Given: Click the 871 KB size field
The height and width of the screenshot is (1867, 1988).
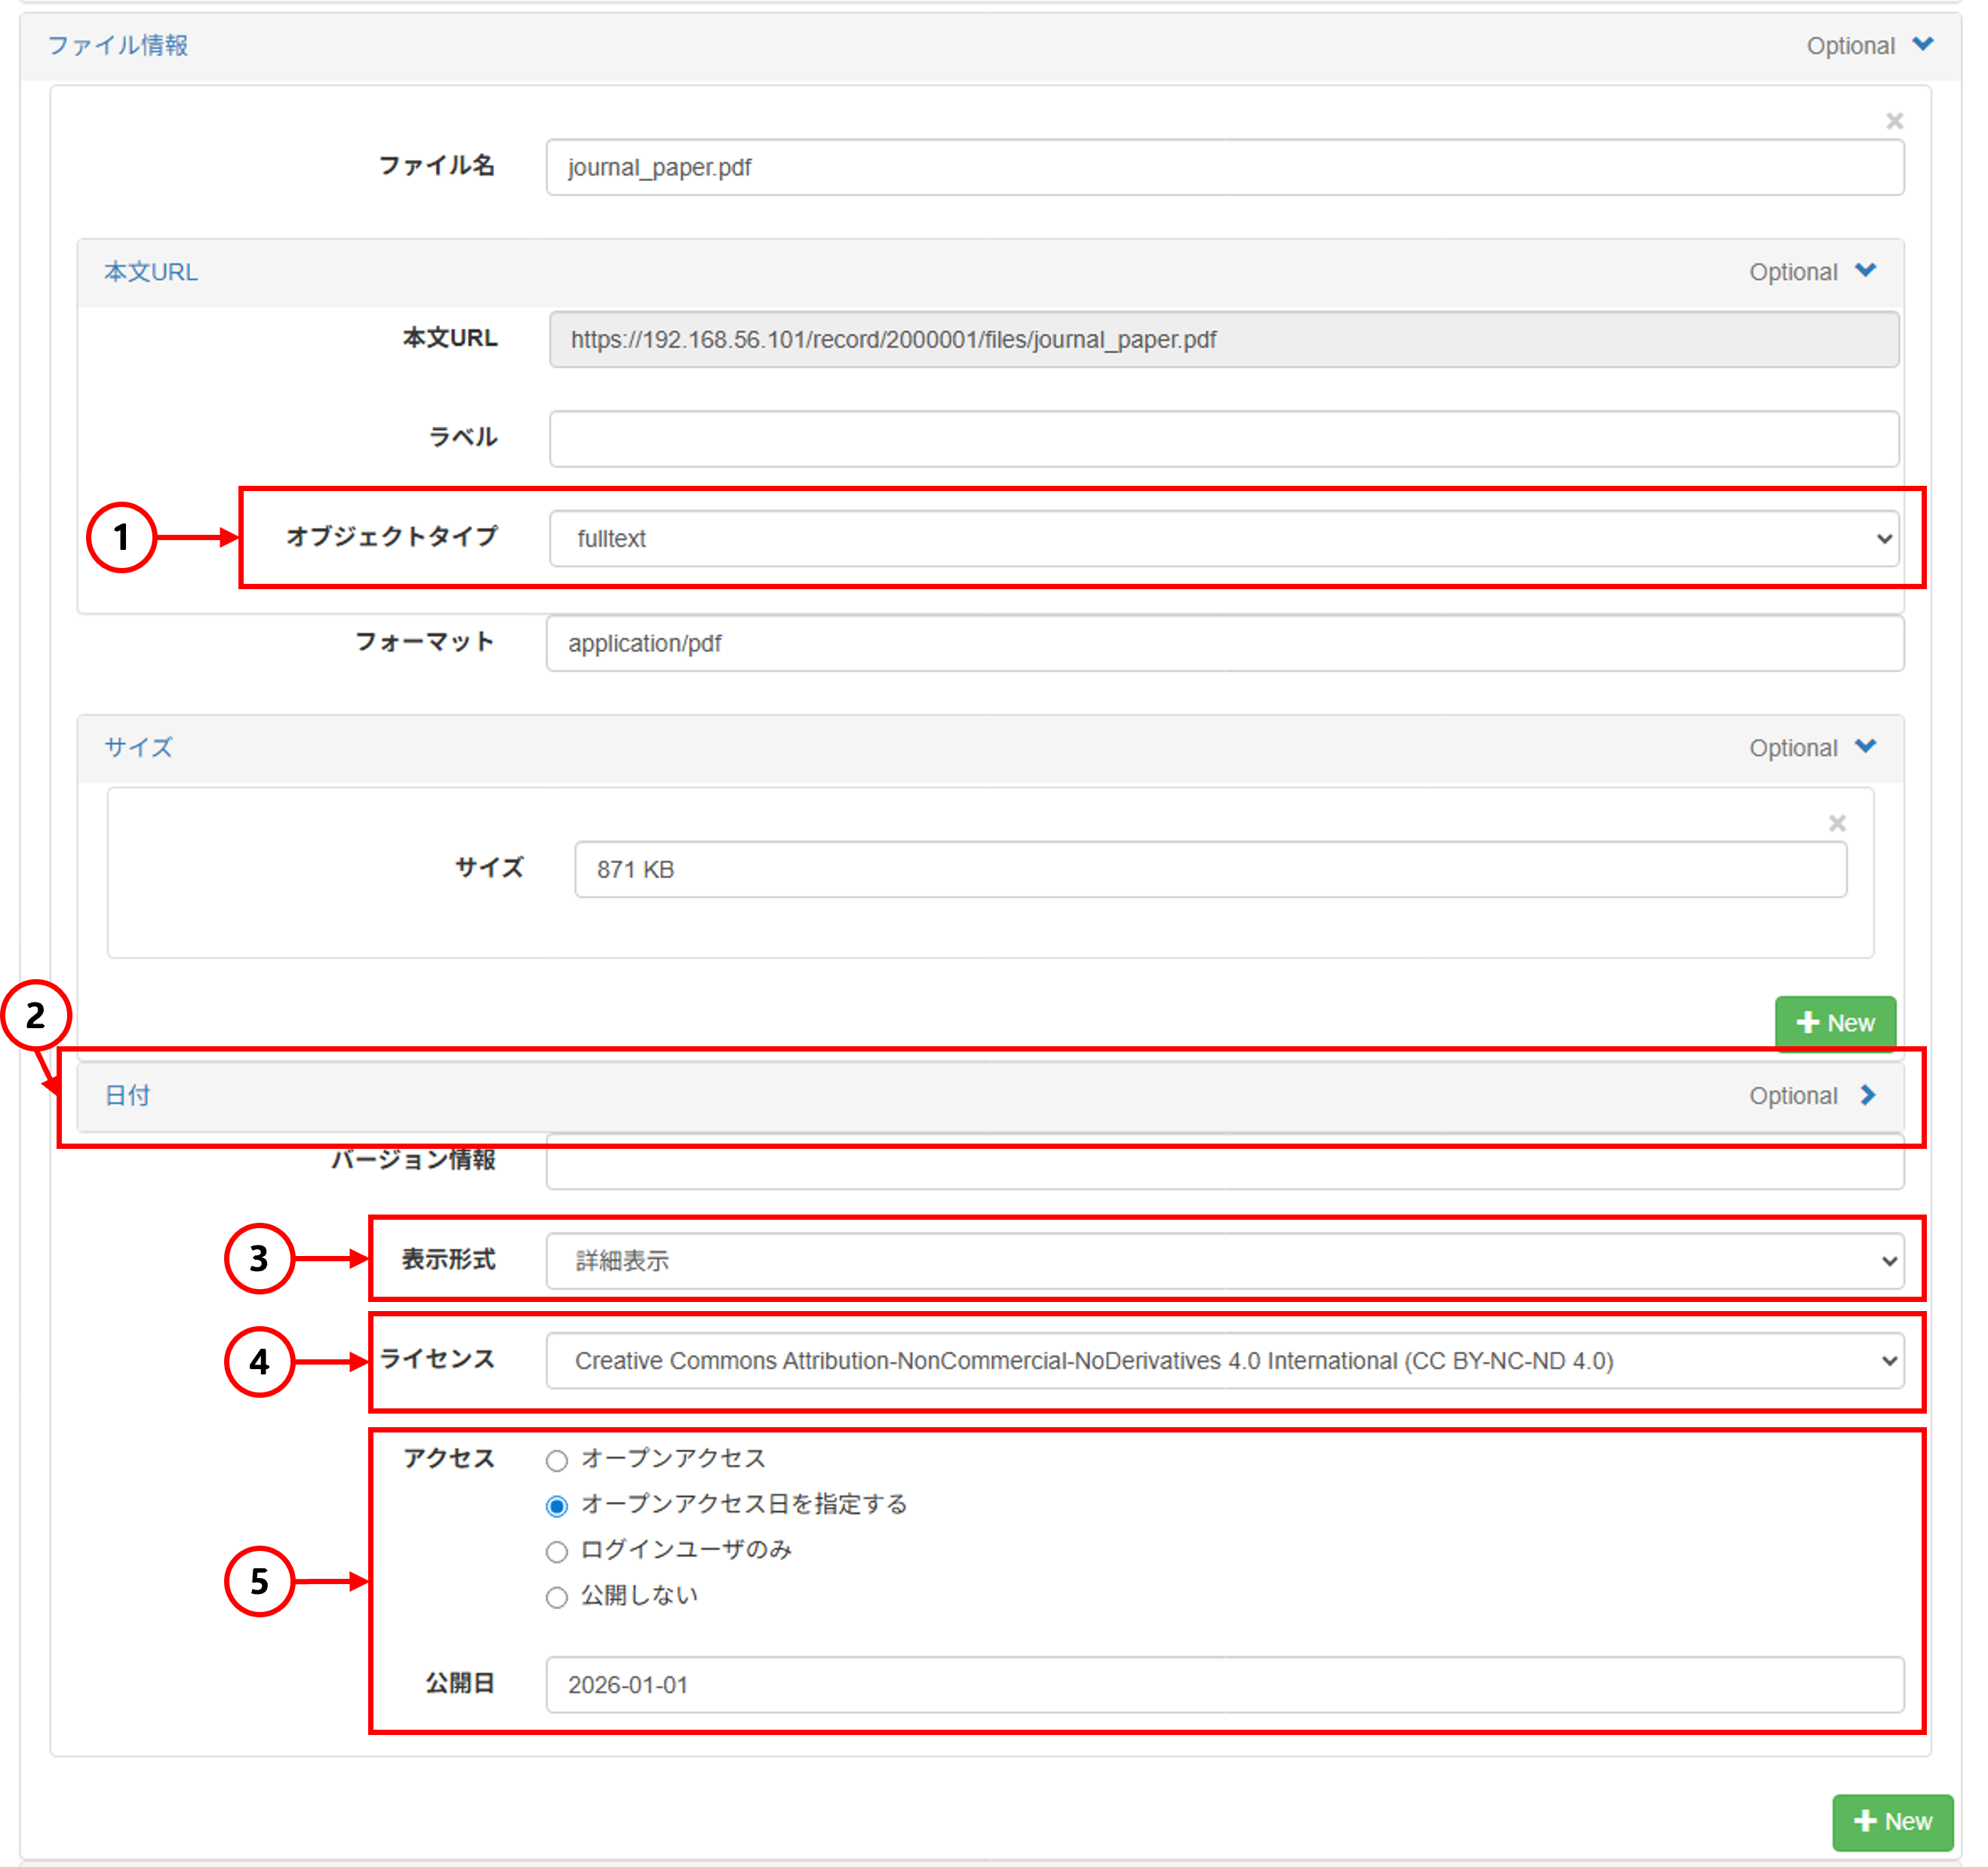Looking at the screenshot, I should coord(1210,869).
